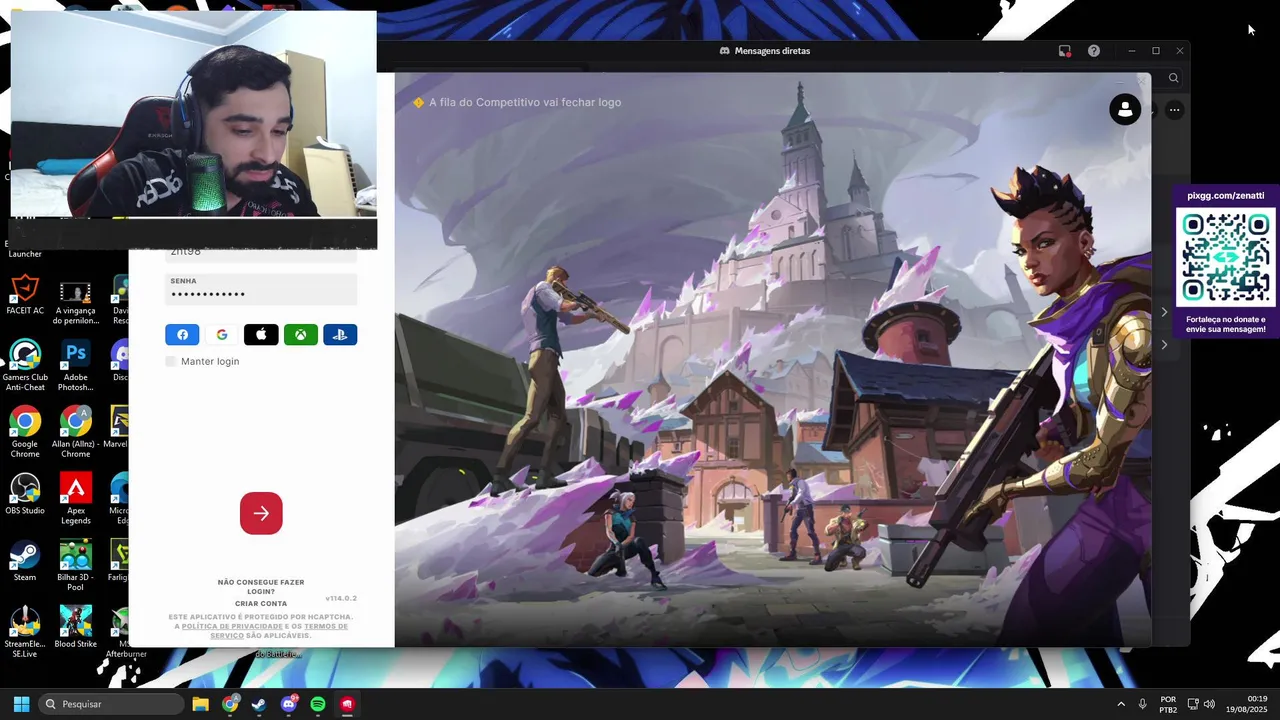Click the 'A fila do Competitivo vai fechar logo' notice
Screen dimensions: 1280x720
click(517, 102)
